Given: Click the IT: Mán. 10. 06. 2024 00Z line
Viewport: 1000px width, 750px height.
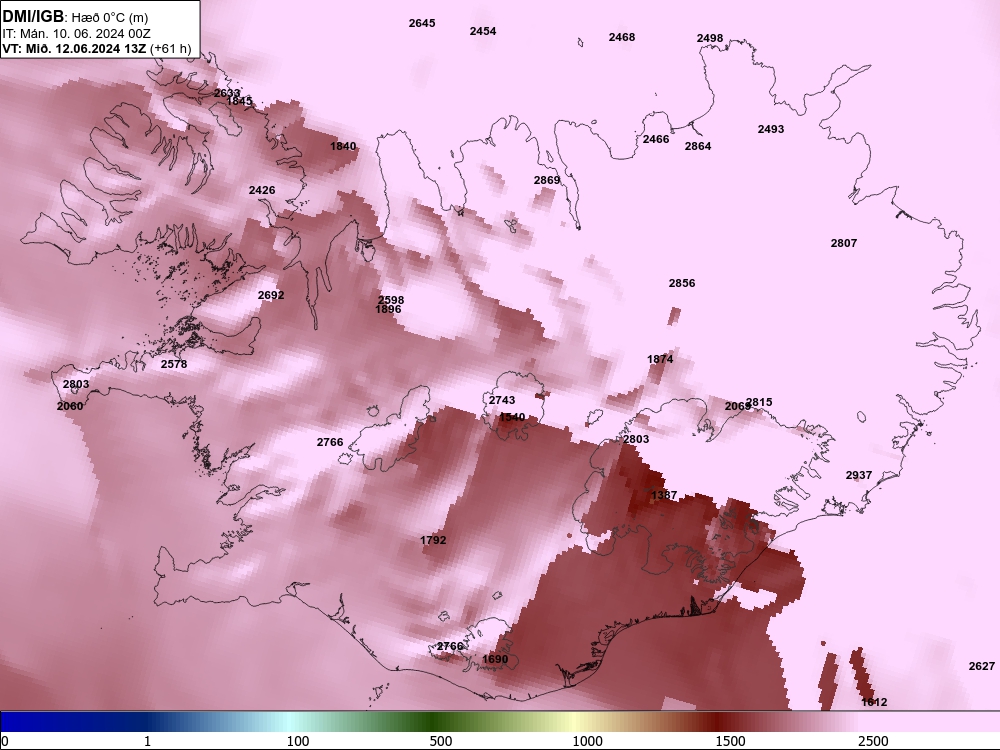Looking at the screenshot, I should coord(77,33).
